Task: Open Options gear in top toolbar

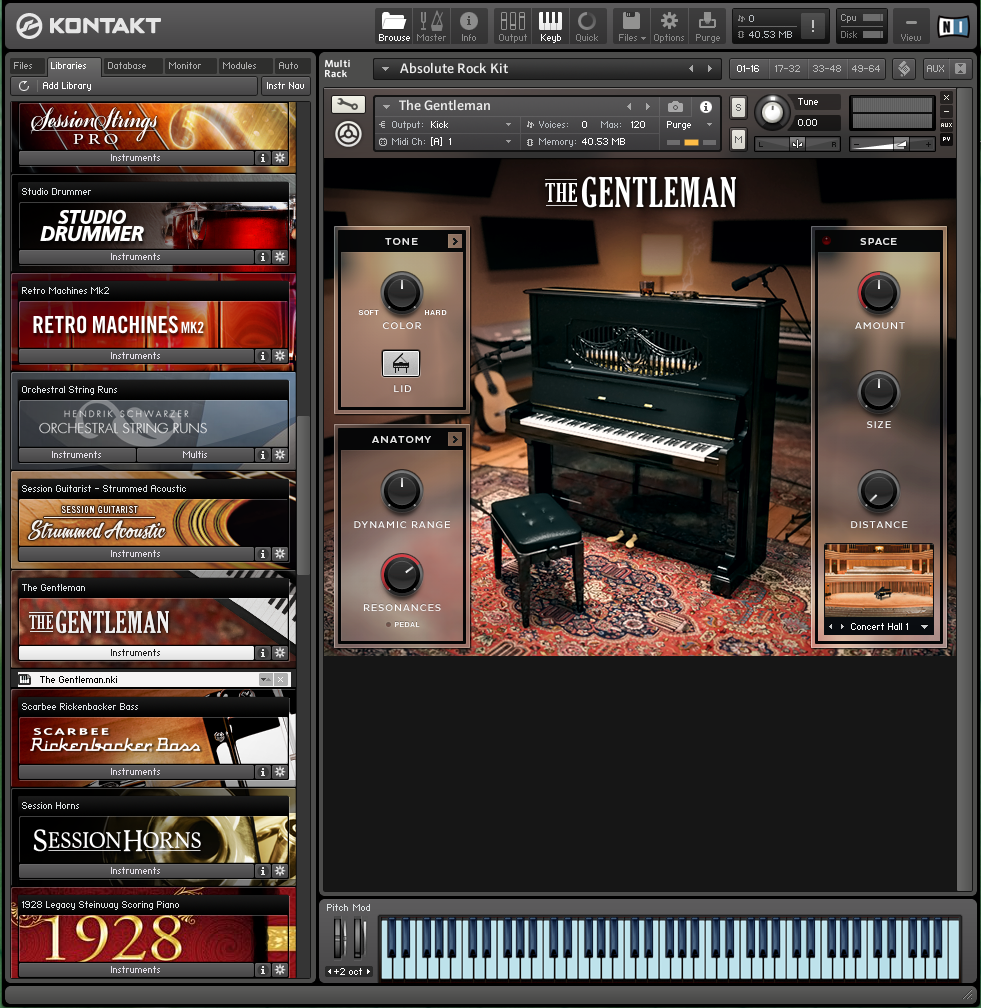Action: point(669,27)
